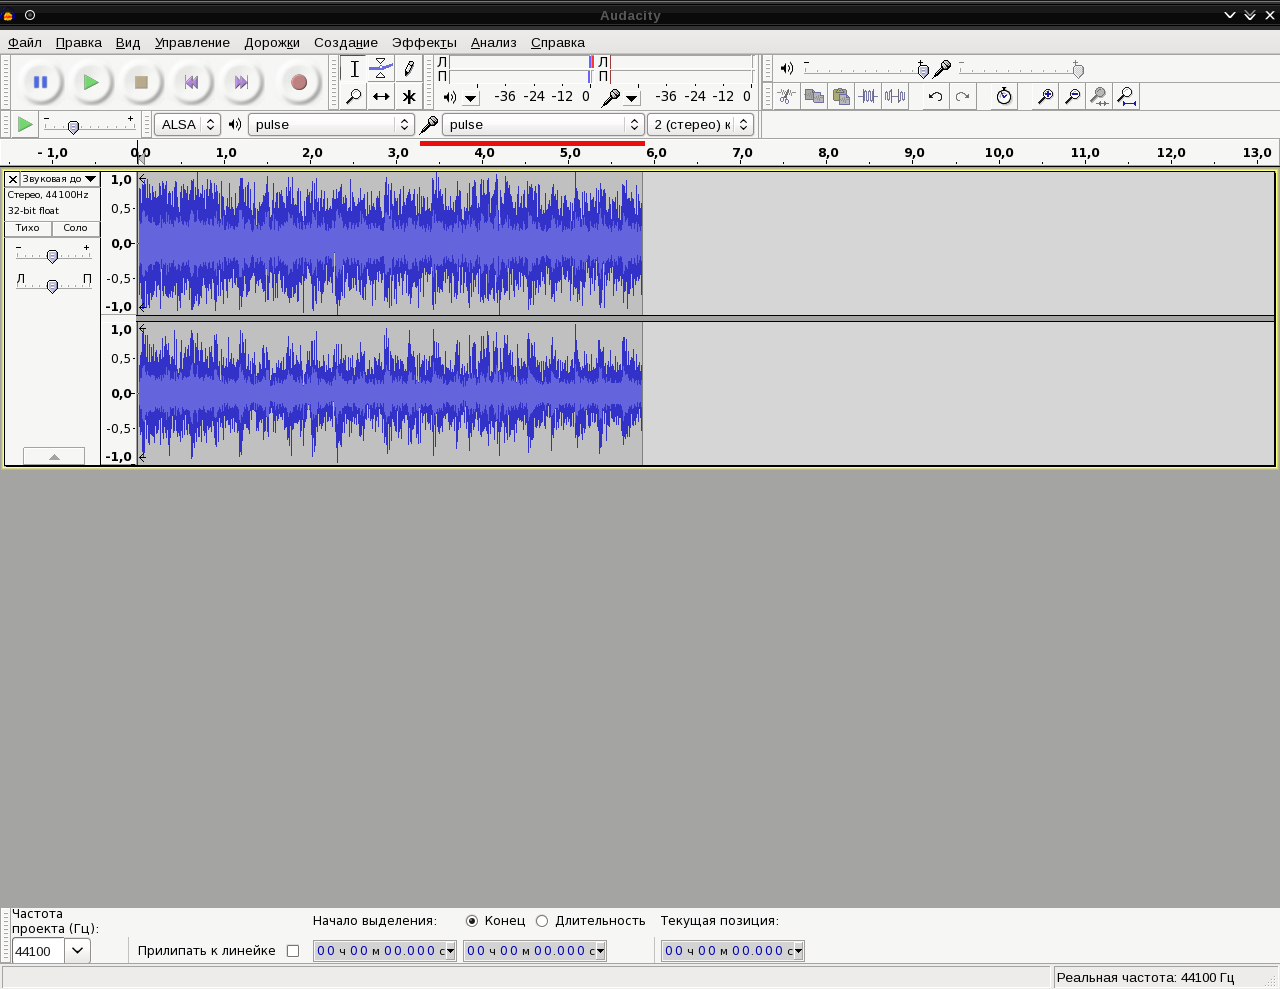The height and width of the screenshot is (989, 1280).
Task: Expand the stereo channels dropdown
Action: tap(700, 125)
